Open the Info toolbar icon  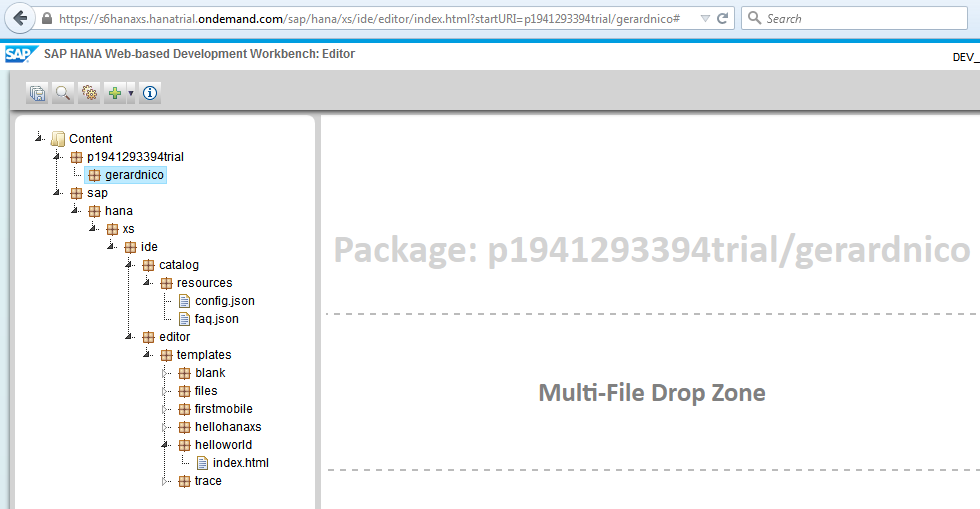click(150, 93)
